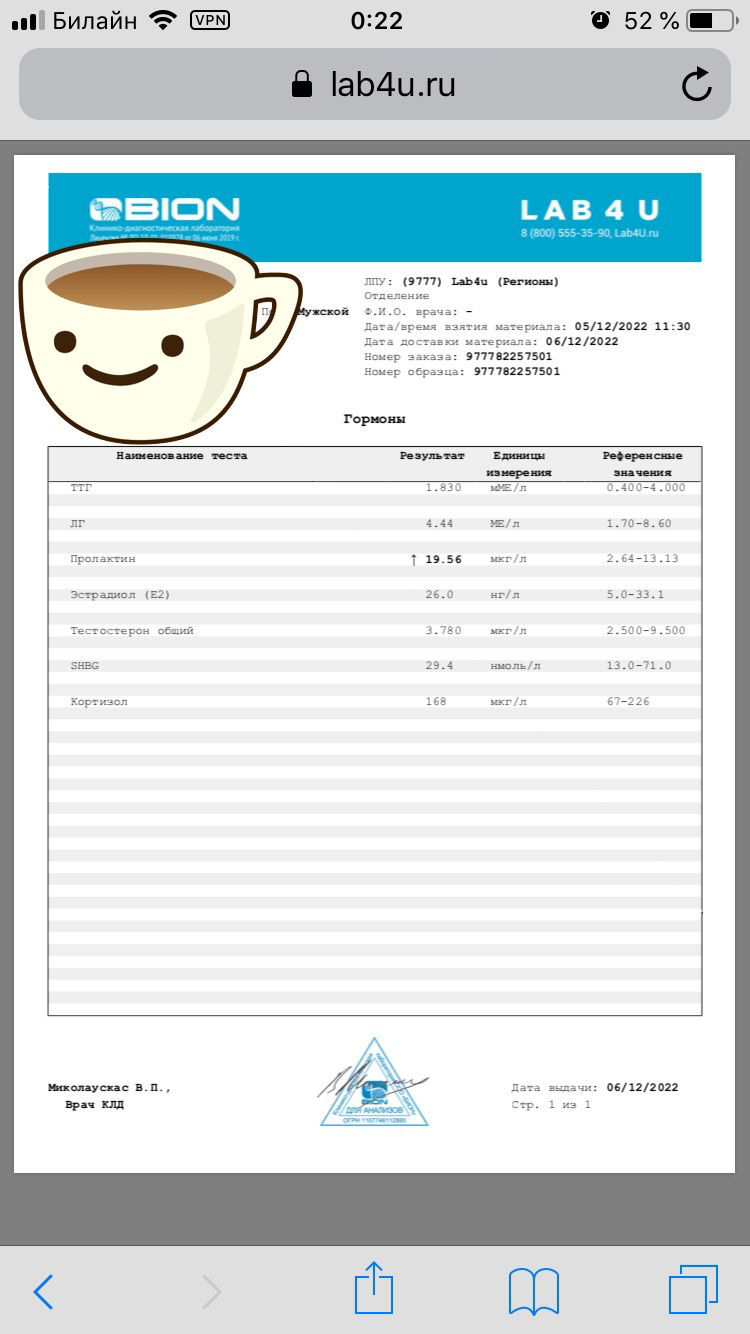Tap the LAB 4 U logo
750x1334 pixels.
coord(589,210)
